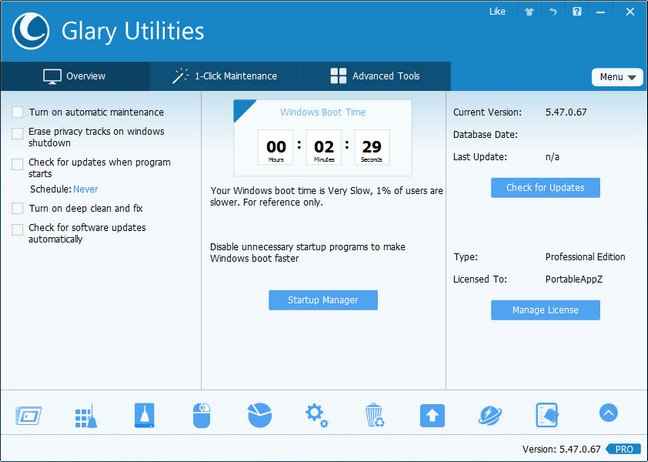Launch the Disk Space Analyzer pie chart icon

click(259, 415)
